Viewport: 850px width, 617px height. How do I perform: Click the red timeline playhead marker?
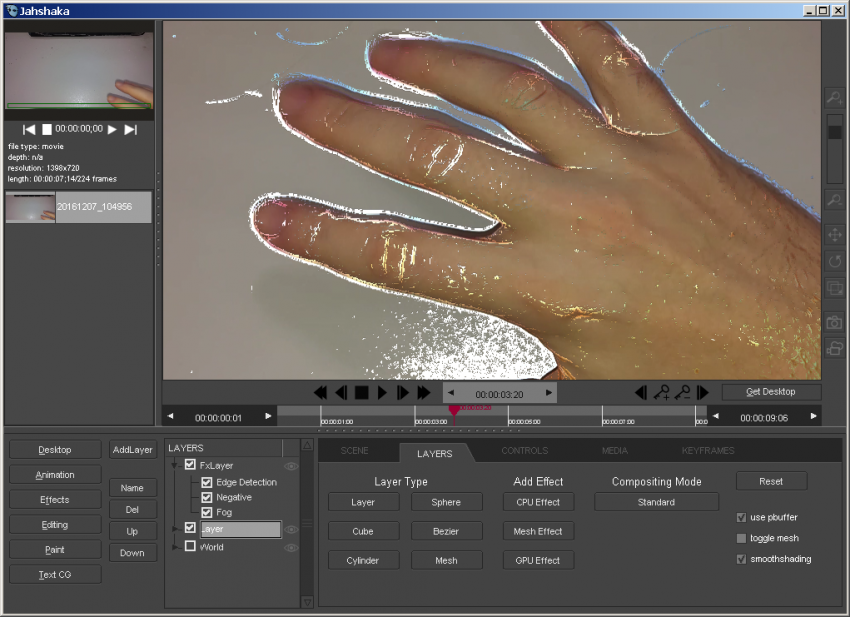(454, 411)
